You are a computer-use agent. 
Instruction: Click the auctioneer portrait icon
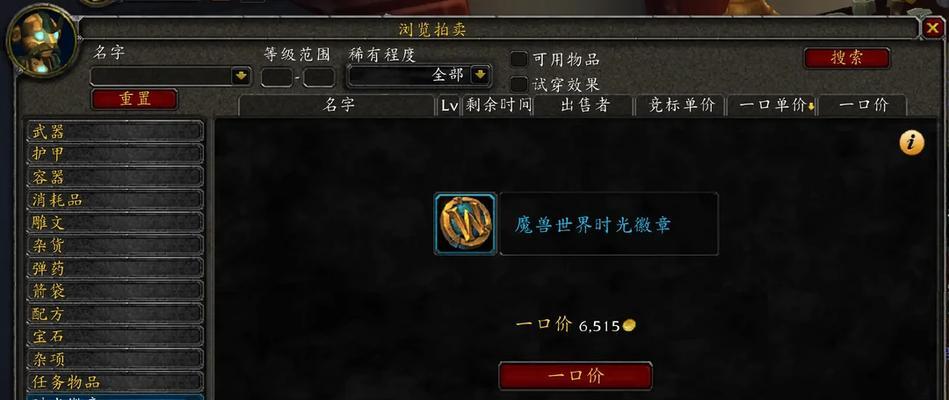[41, 41]
